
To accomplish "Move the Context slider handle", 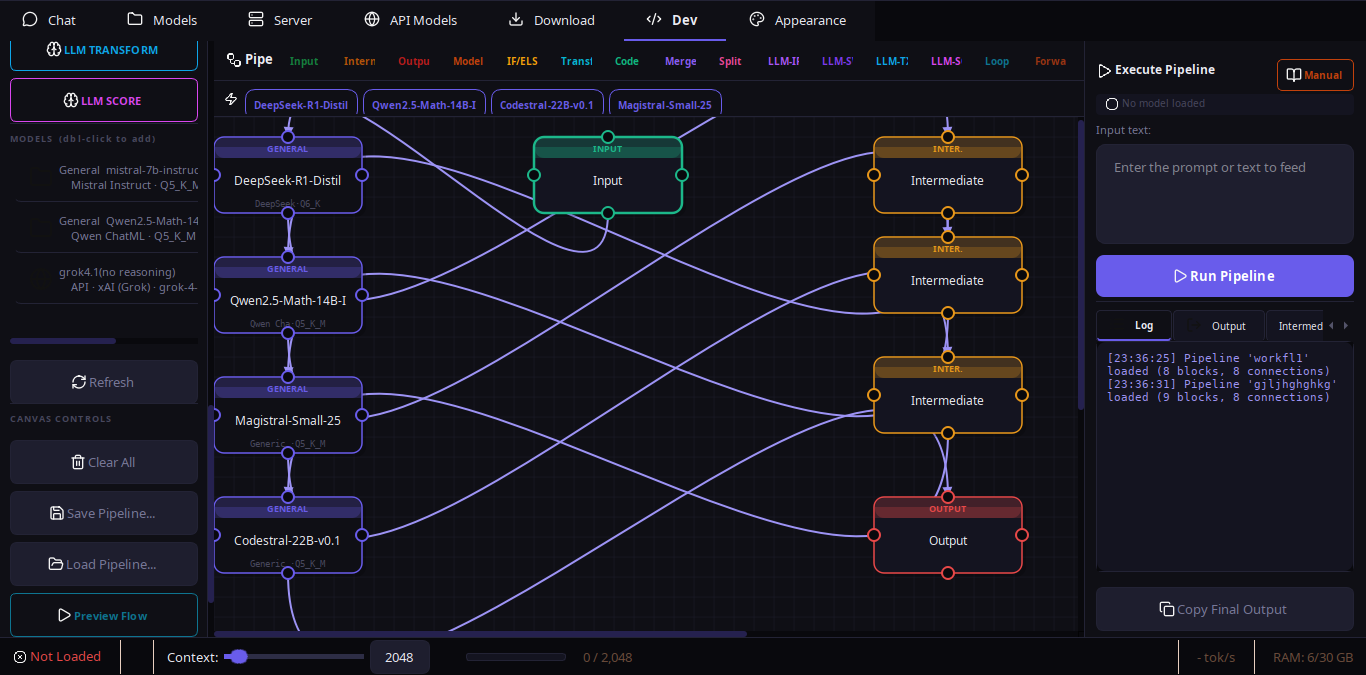I will (238, 656).
